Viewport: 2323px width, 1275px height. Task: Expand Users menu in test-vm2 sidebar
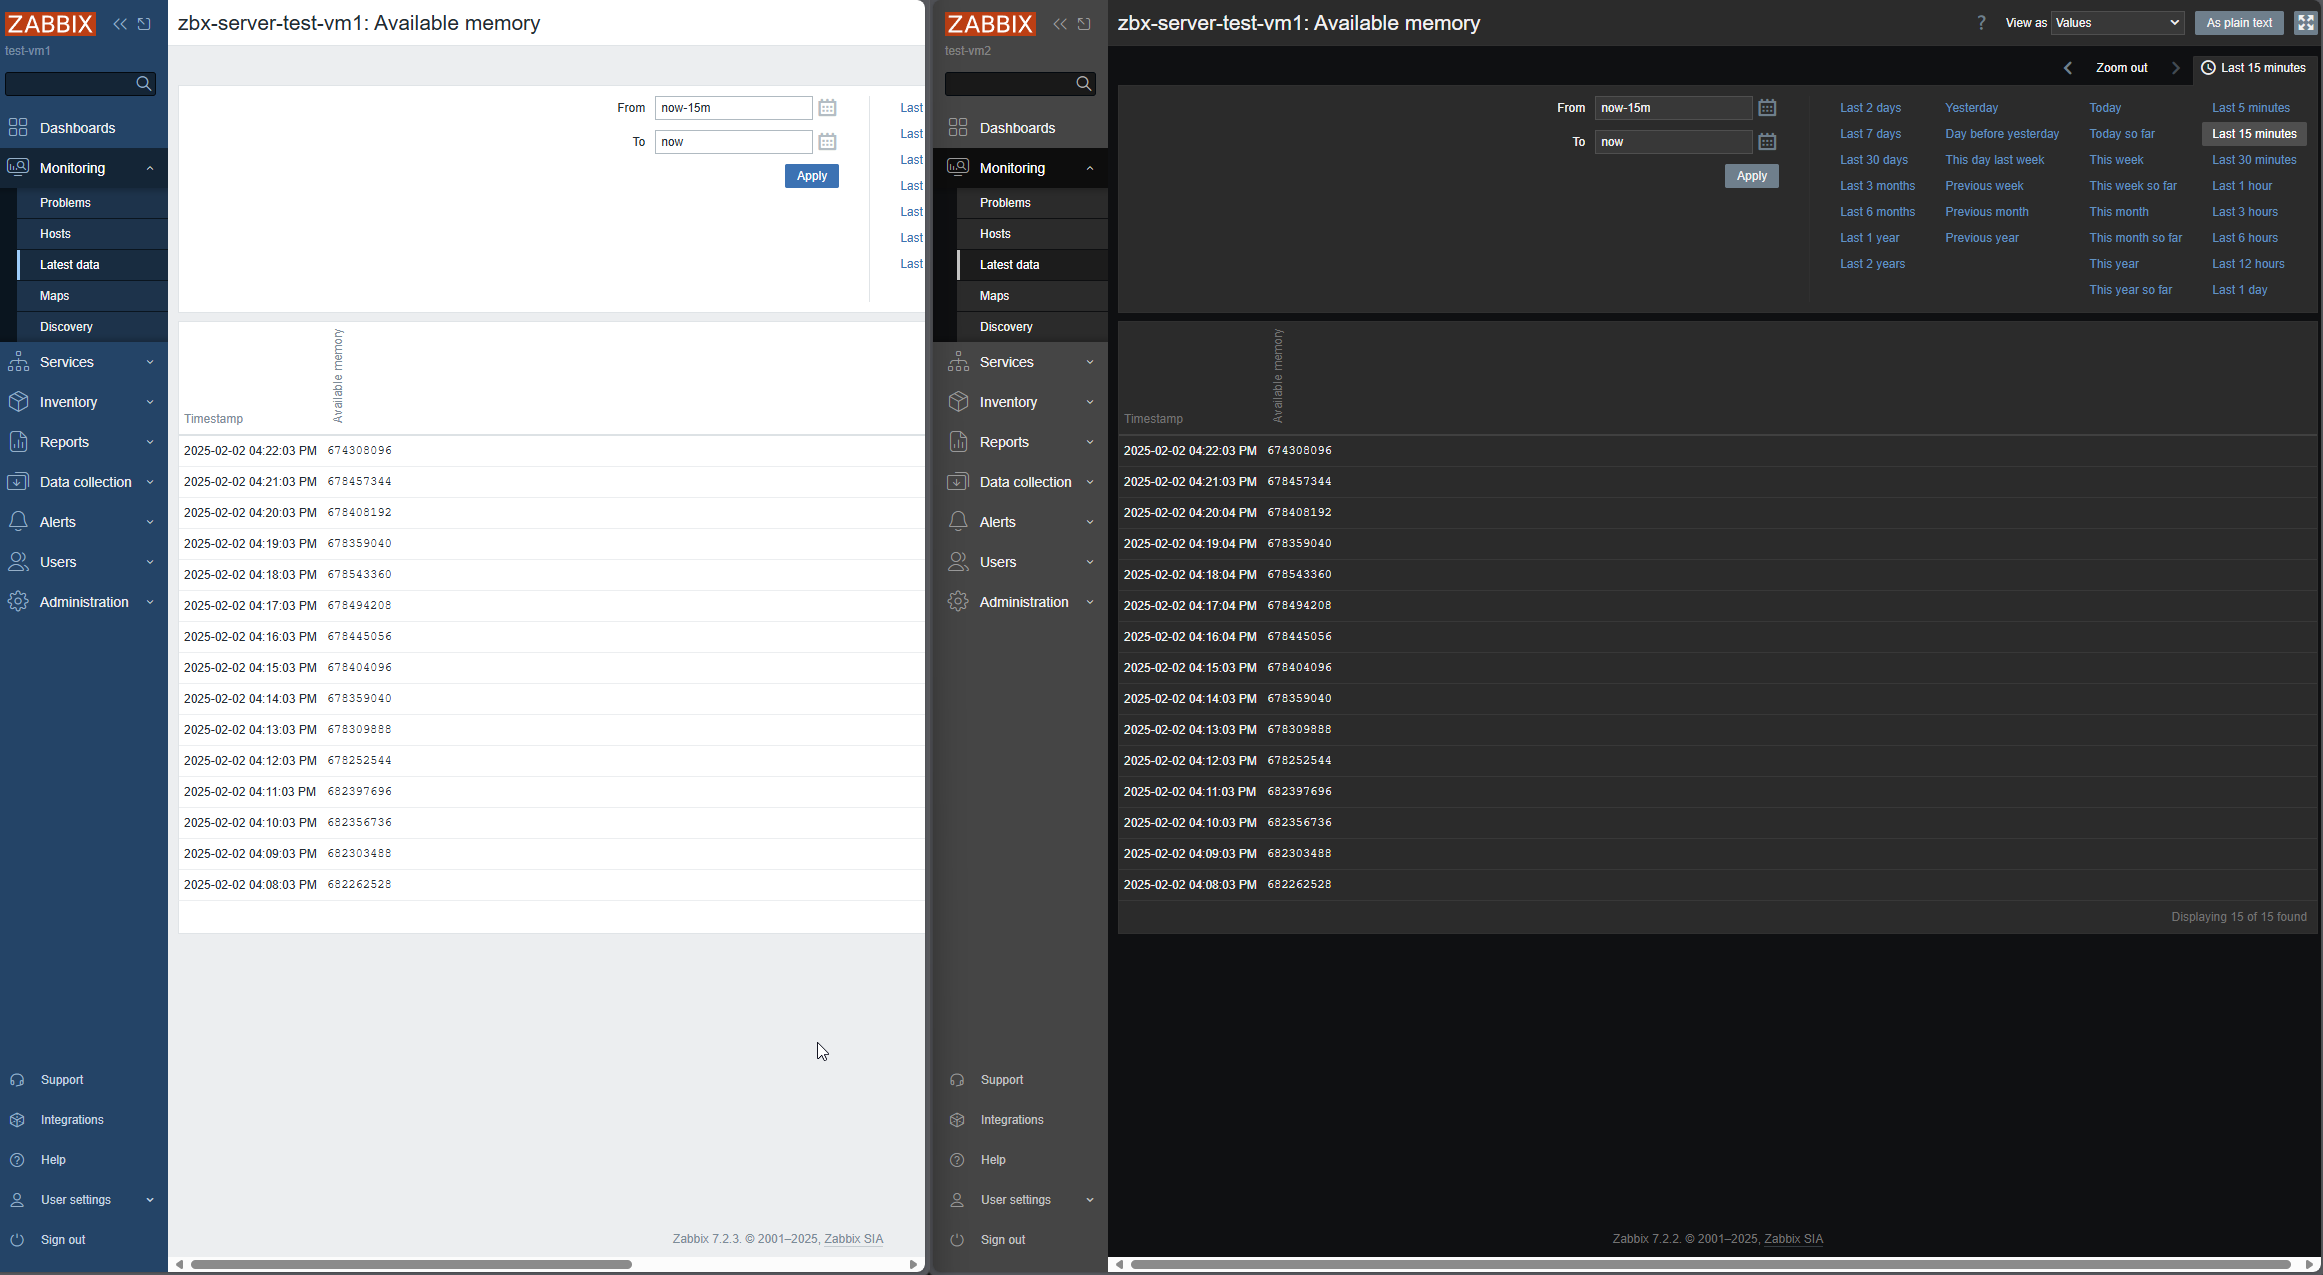pyautogui.click(x=1021, y=562)
